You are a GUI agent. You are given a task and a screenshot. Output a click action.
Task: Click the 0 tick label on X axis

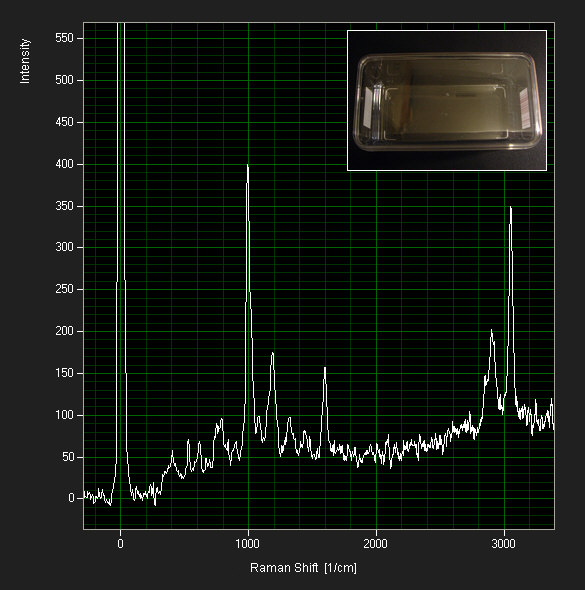click(x=120, y=544)
